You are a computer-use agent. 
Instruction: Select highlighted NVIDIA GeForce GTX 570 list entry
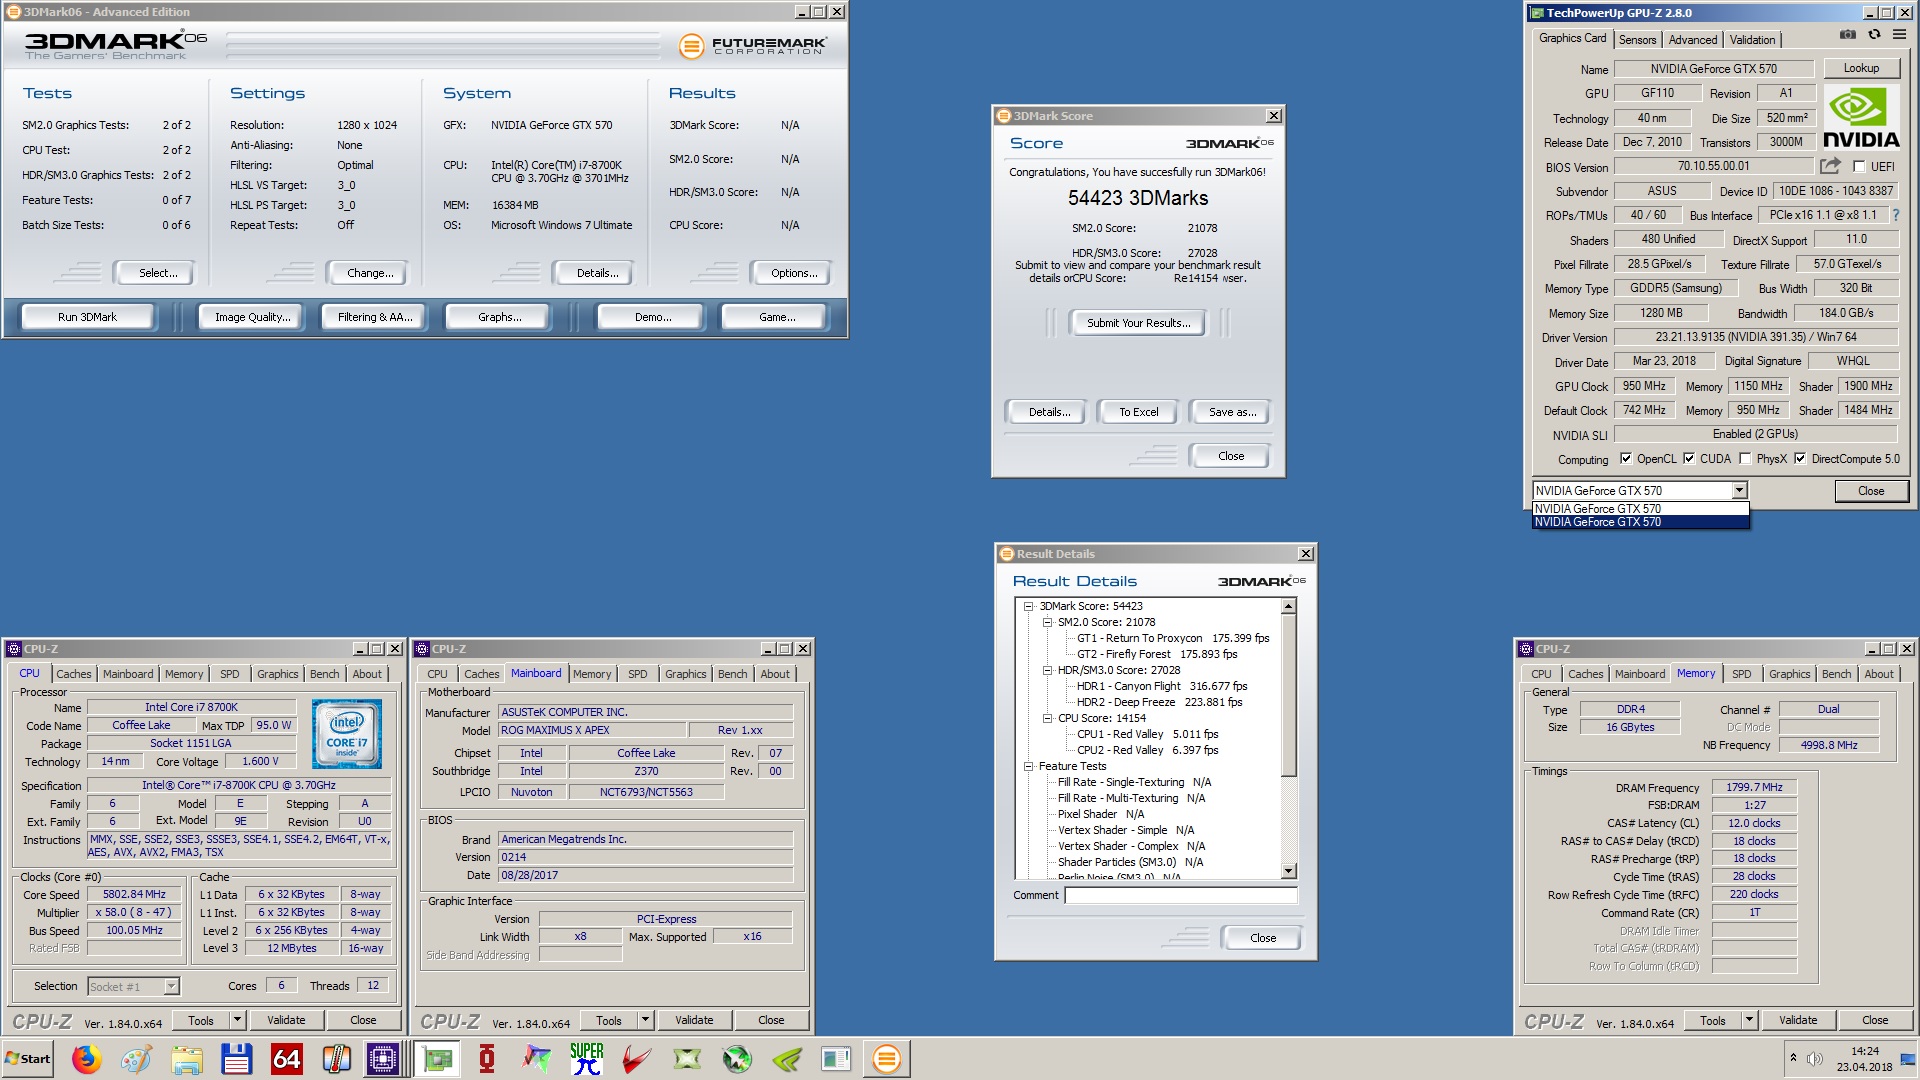1640,522
